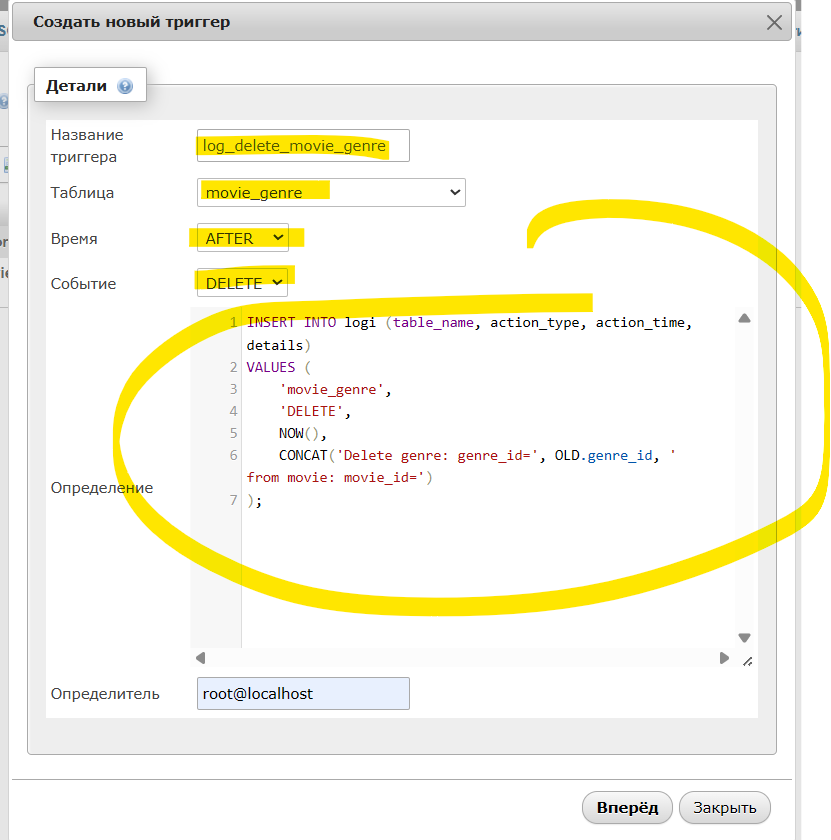The image size is (831, 840).
Task: Click the Вперёд button
Action: tap(627, 807)
